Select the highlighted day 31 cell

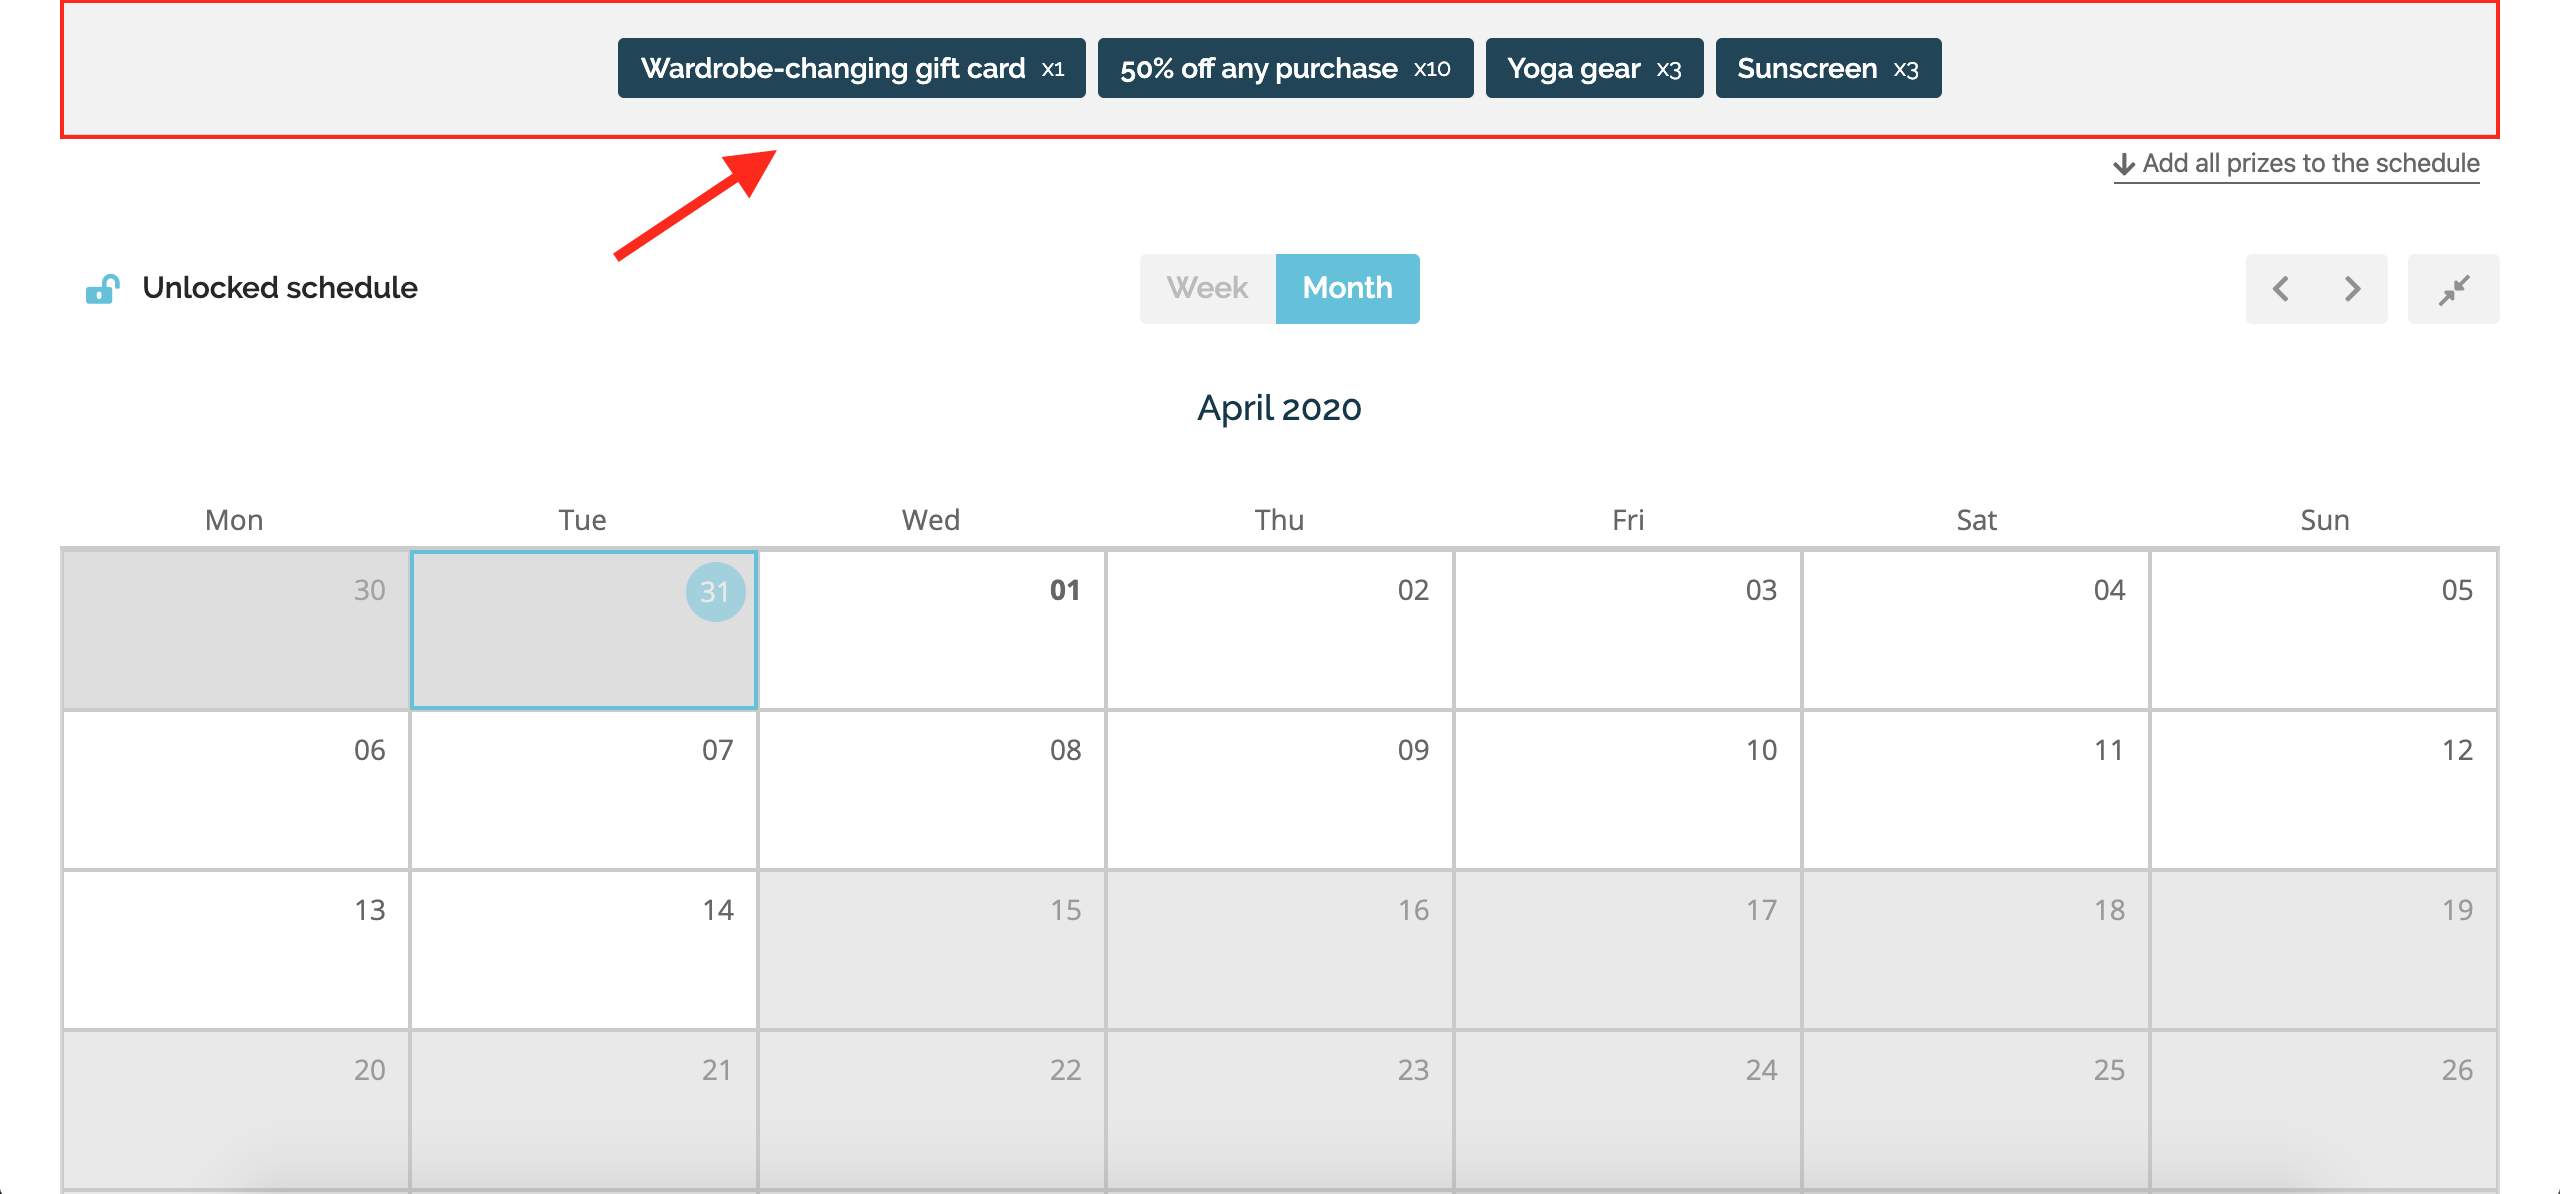pyautogui.click(x=584, y=630)
